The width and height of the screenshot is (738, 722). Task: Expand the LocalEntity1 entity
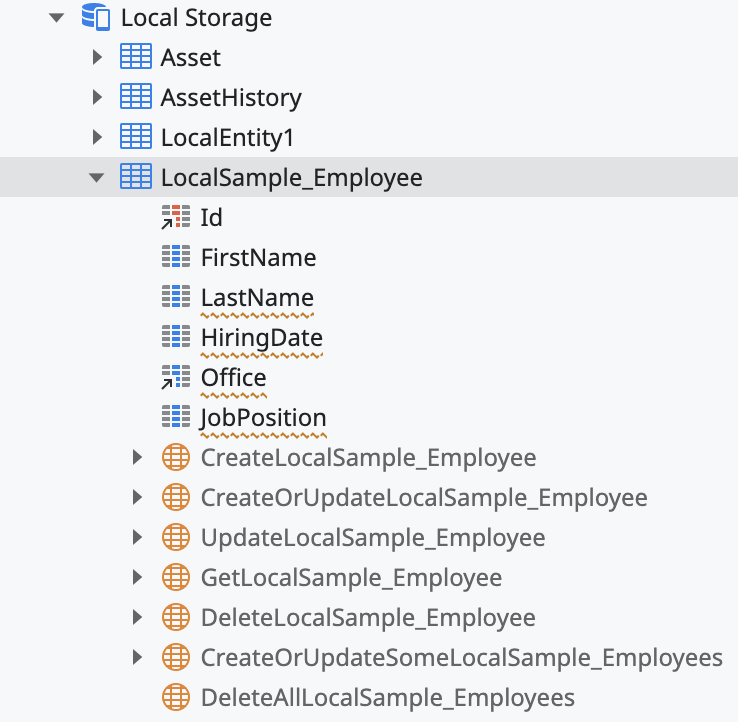(97, 137)
